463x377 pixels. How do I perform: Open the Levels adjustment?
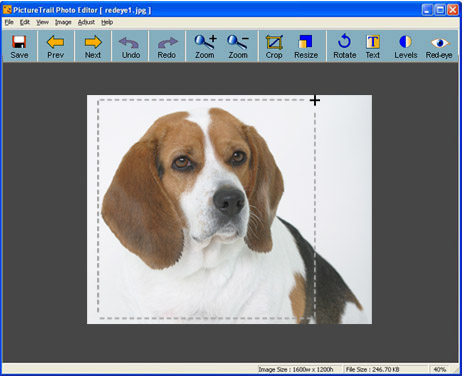406,46
